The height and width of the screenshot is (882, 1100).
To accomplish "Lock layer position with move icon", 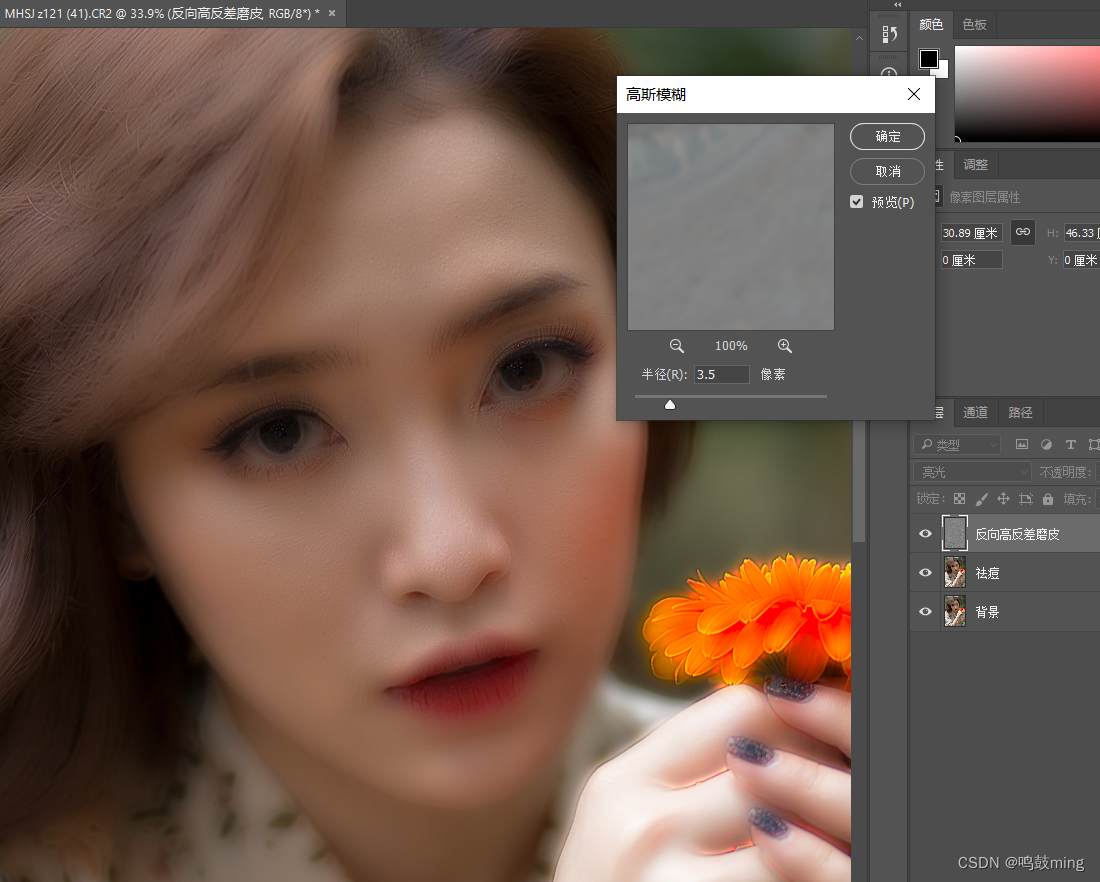I will (1003, 499).
